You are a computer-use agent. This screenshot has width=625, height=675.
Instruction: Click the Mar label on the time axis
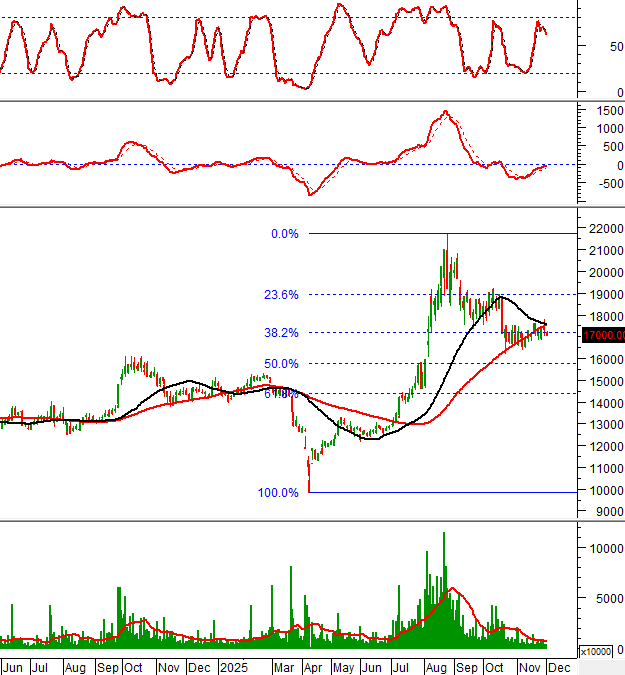284,666
